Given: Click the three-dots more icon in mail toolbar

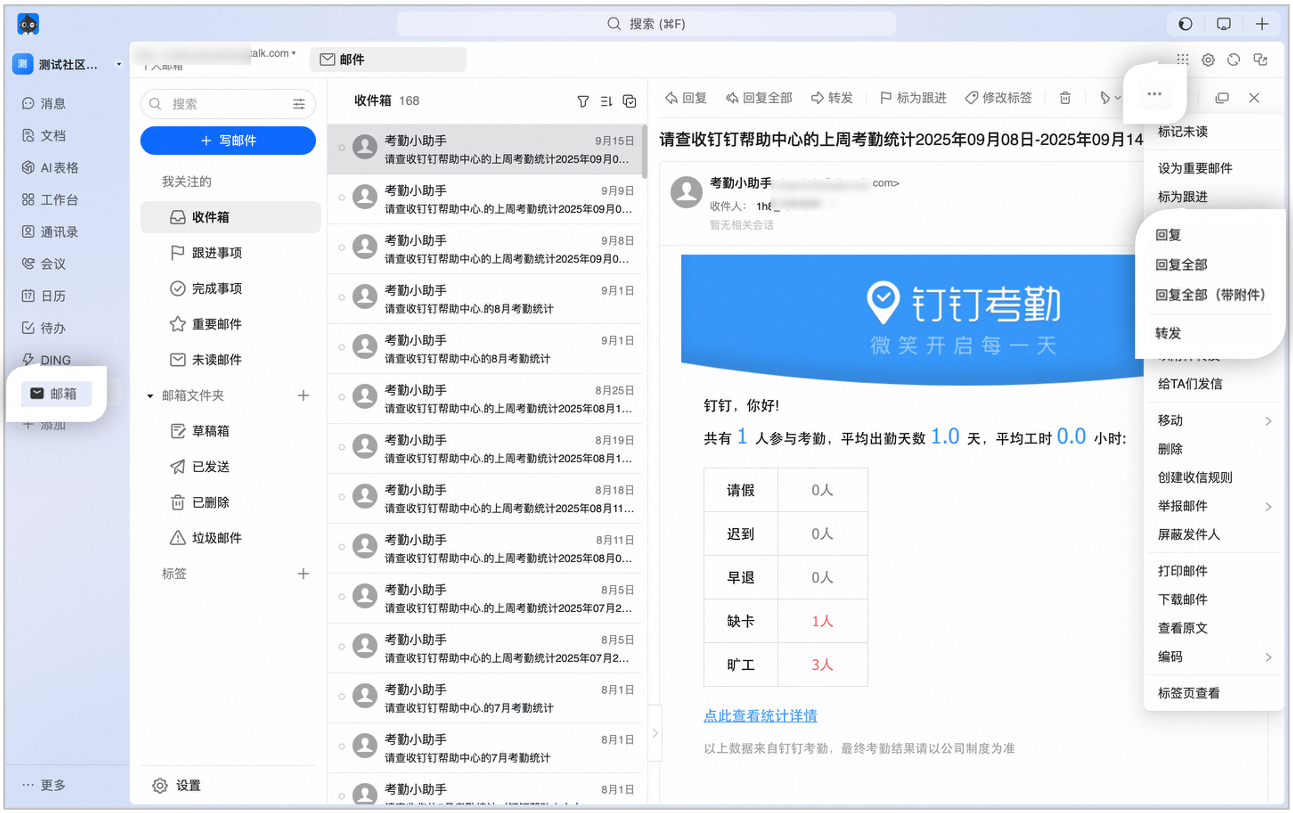Looking at the screenshot, I should pos(1155,94).
